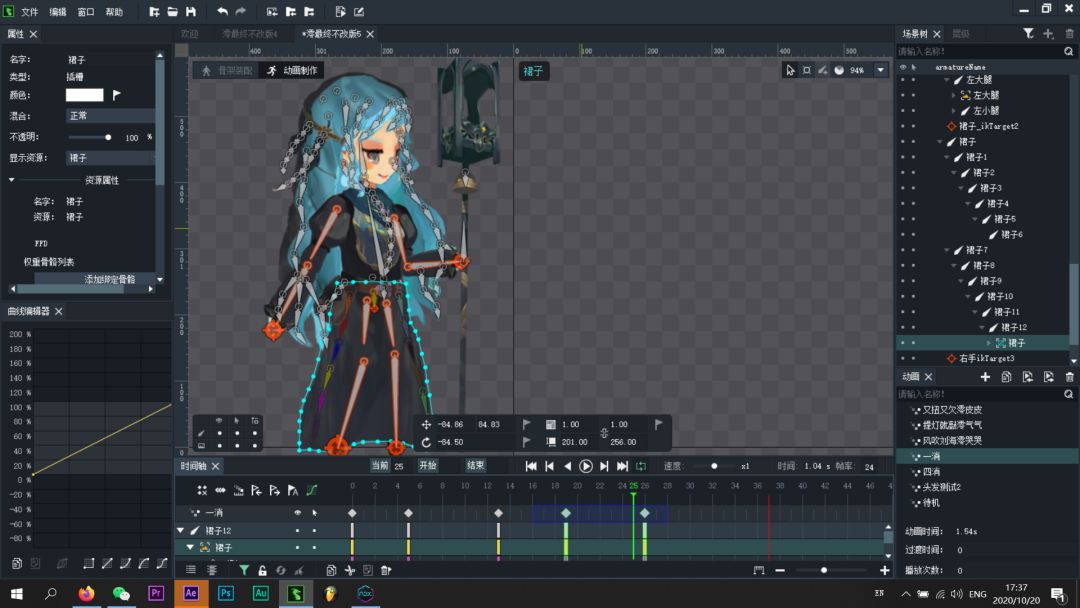Image resolution: width=1080 pixels, height=608 pixels.
Task: Delete the selected scene tree item with trash
Action: (1069, 33)
